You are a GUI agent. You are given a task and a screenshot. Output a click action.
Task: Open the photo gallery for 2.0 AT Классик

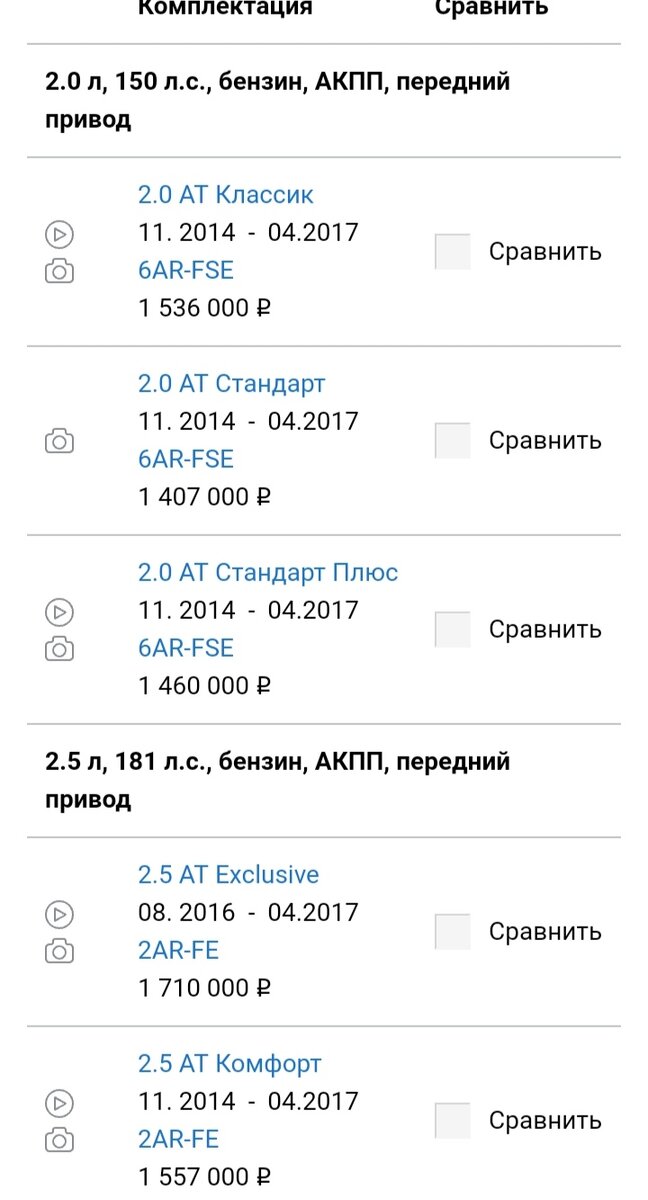[x=59, y=269]
